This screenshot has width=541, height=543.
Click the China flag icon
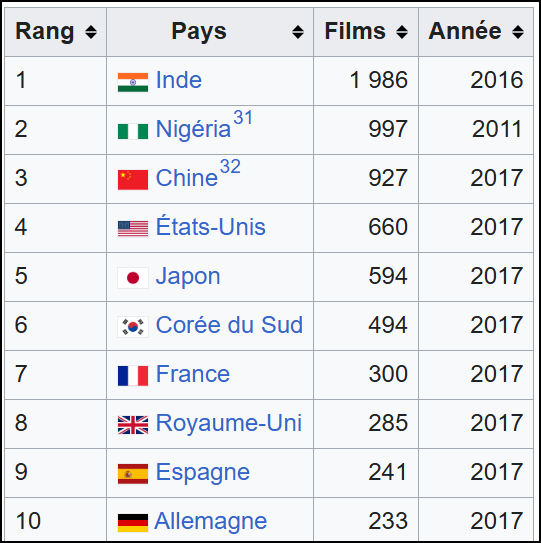click(x=133, y=180)
